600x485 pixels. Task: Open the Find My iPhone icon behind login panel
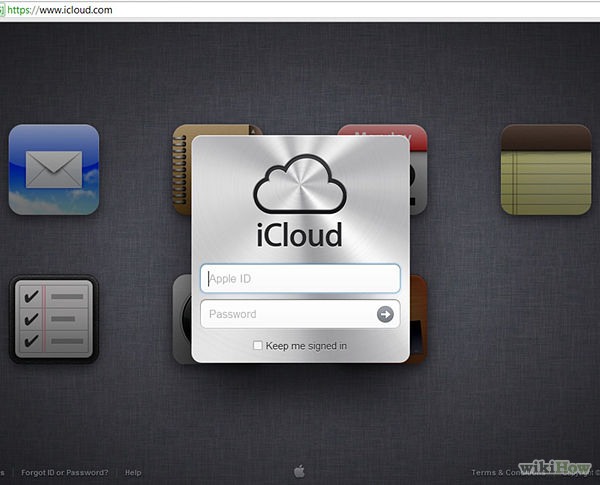coord(182,319)
